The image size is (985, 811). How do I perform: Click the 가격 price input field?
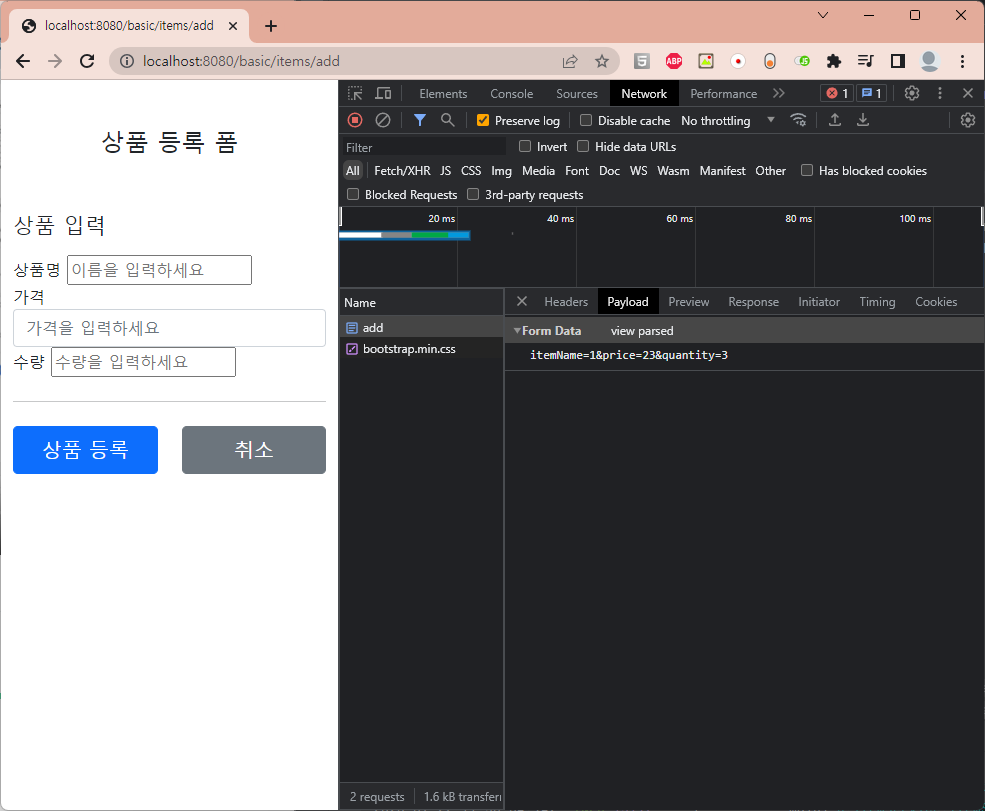point(170,328)
